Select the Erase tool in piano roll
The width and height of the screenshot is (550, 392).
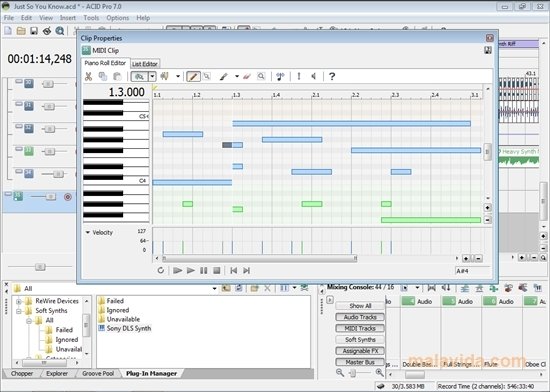pyautogui.click(x=247, y=76)
